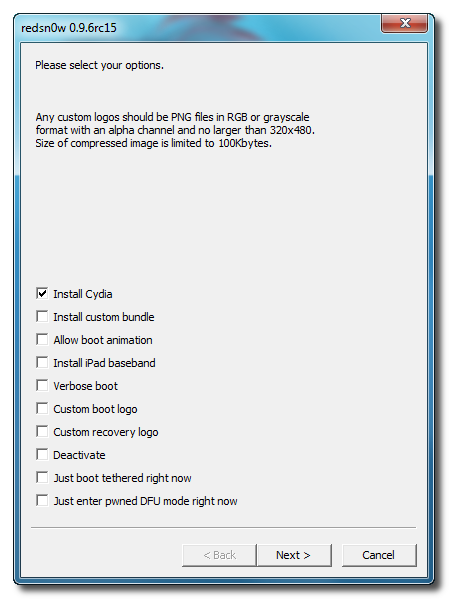Select the Custom boot logo checkbox
The image size is (449, 599).
[x=42, y=408]
